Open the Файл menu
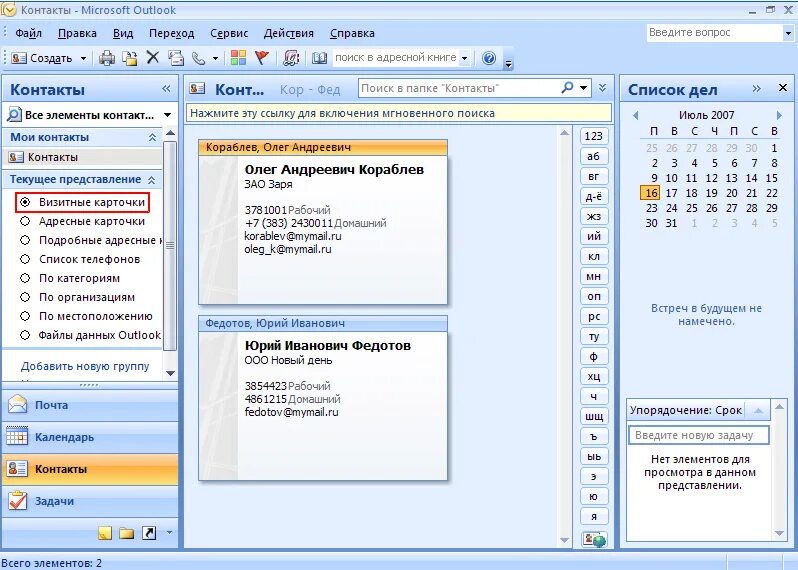798x570 pixels. 28,33
